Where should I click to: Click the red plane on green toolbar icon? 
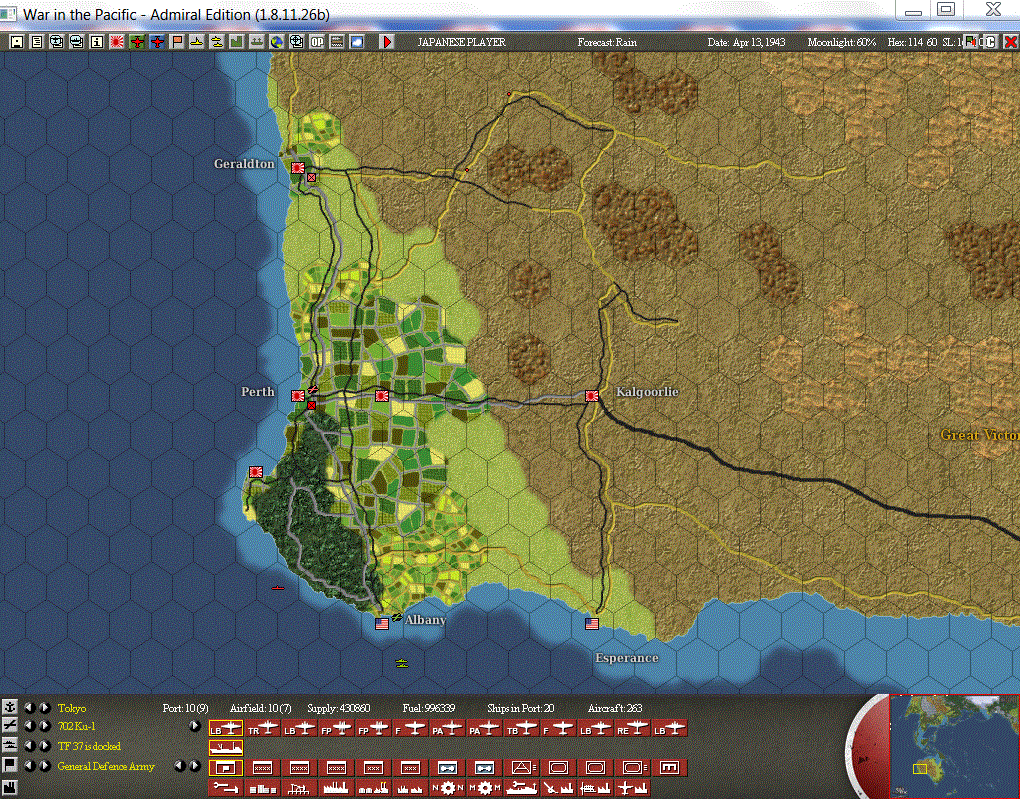pyautogui.click(x=137, y=42)
